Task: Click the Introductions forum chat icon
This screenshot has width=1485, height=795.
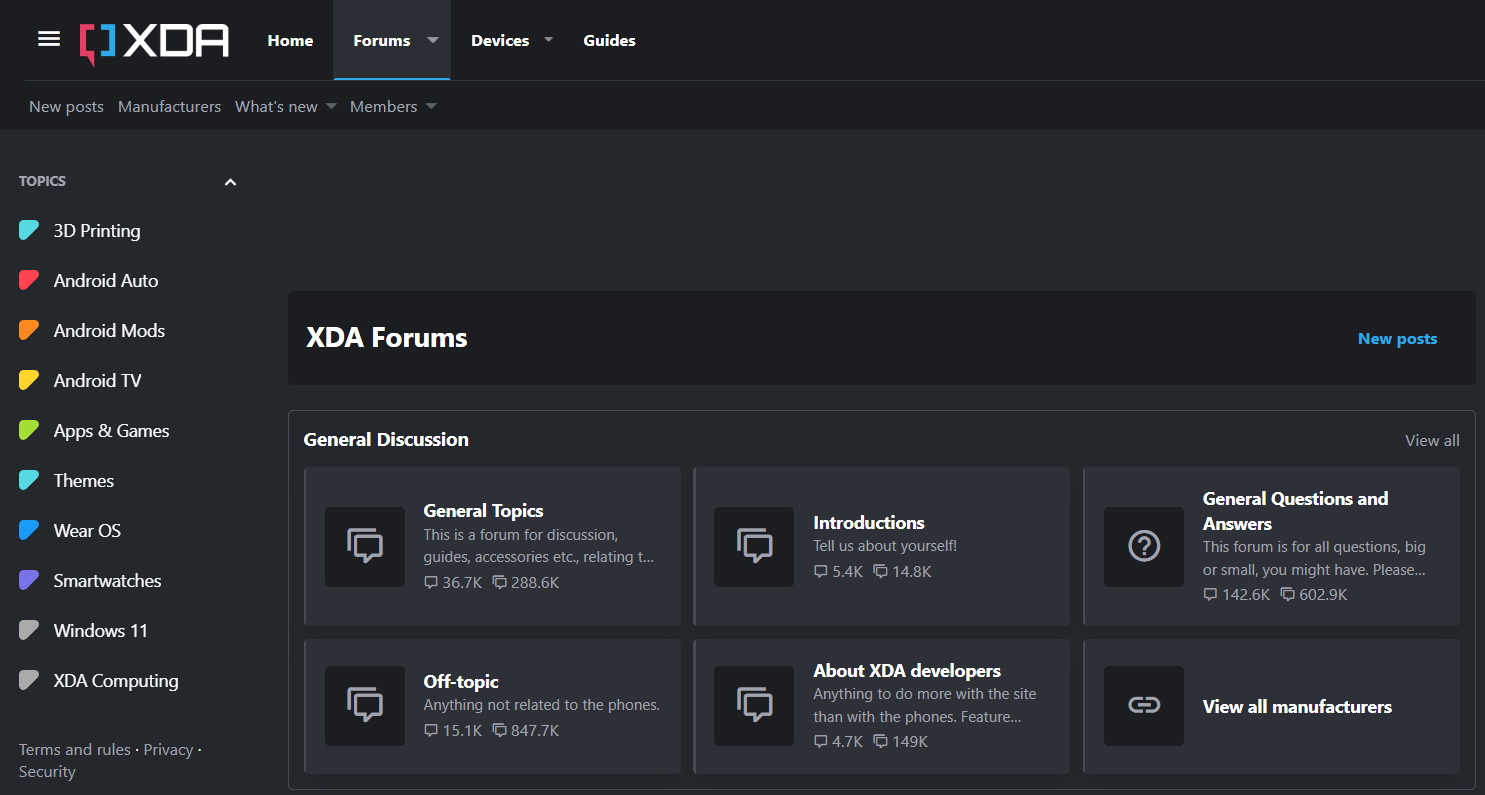Action: (x=754, y=547)
